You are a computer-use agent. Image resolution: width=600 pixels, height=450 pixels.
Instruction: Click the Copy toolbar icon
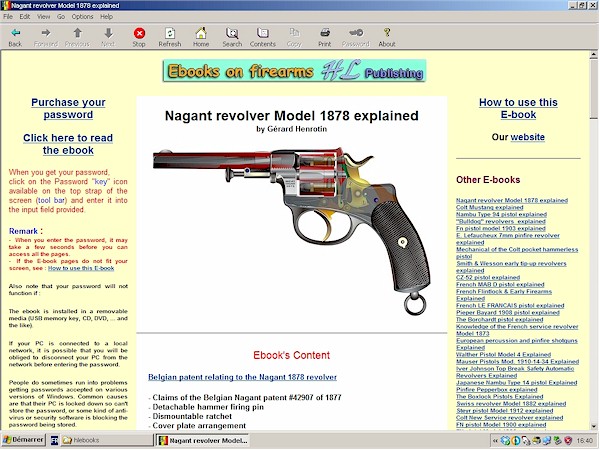tap(294, 33)
